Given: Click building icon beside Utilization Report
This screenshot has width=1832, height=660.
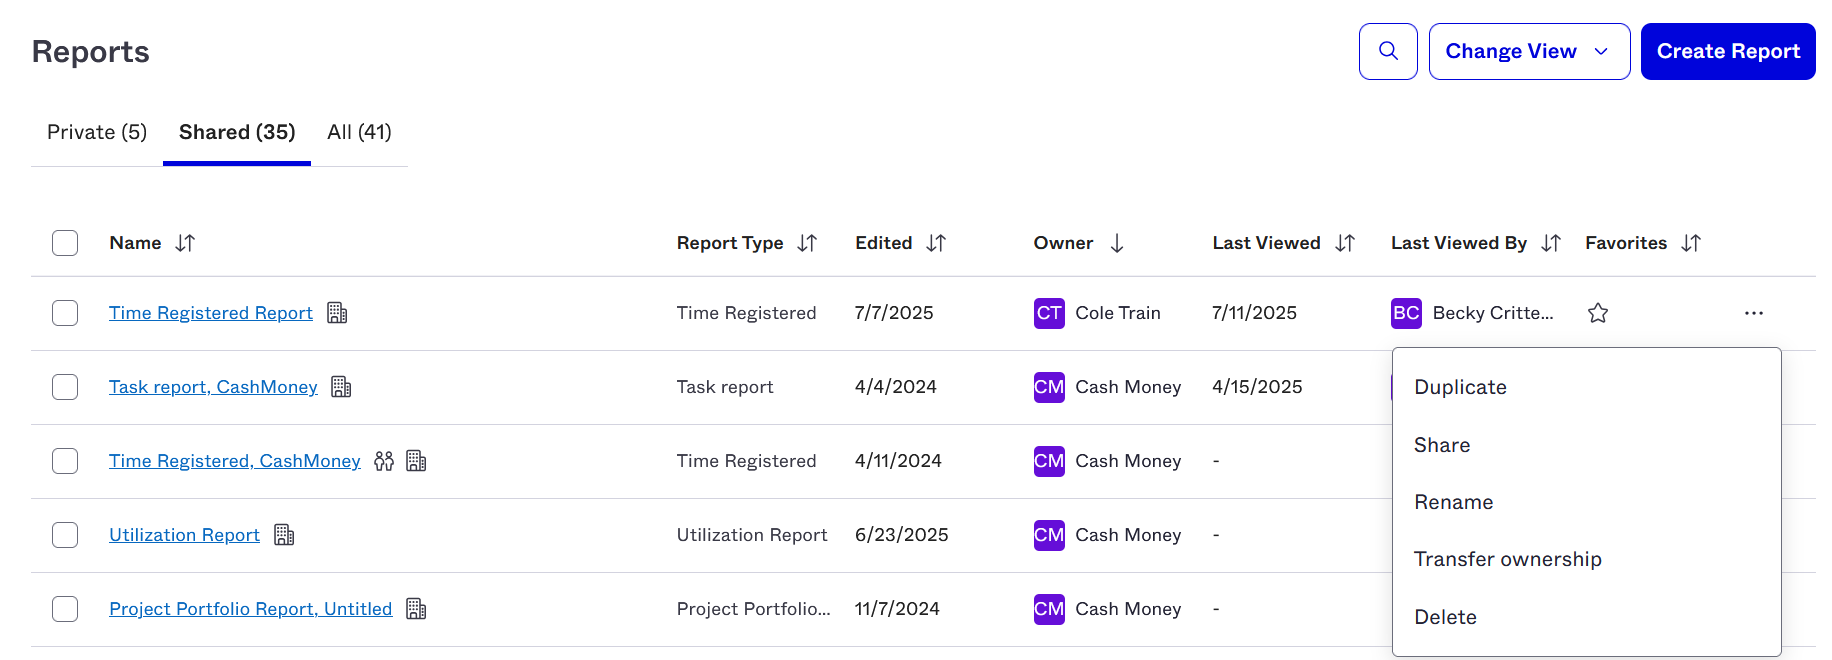Looking at the screenshot, I should pos(284,535).
